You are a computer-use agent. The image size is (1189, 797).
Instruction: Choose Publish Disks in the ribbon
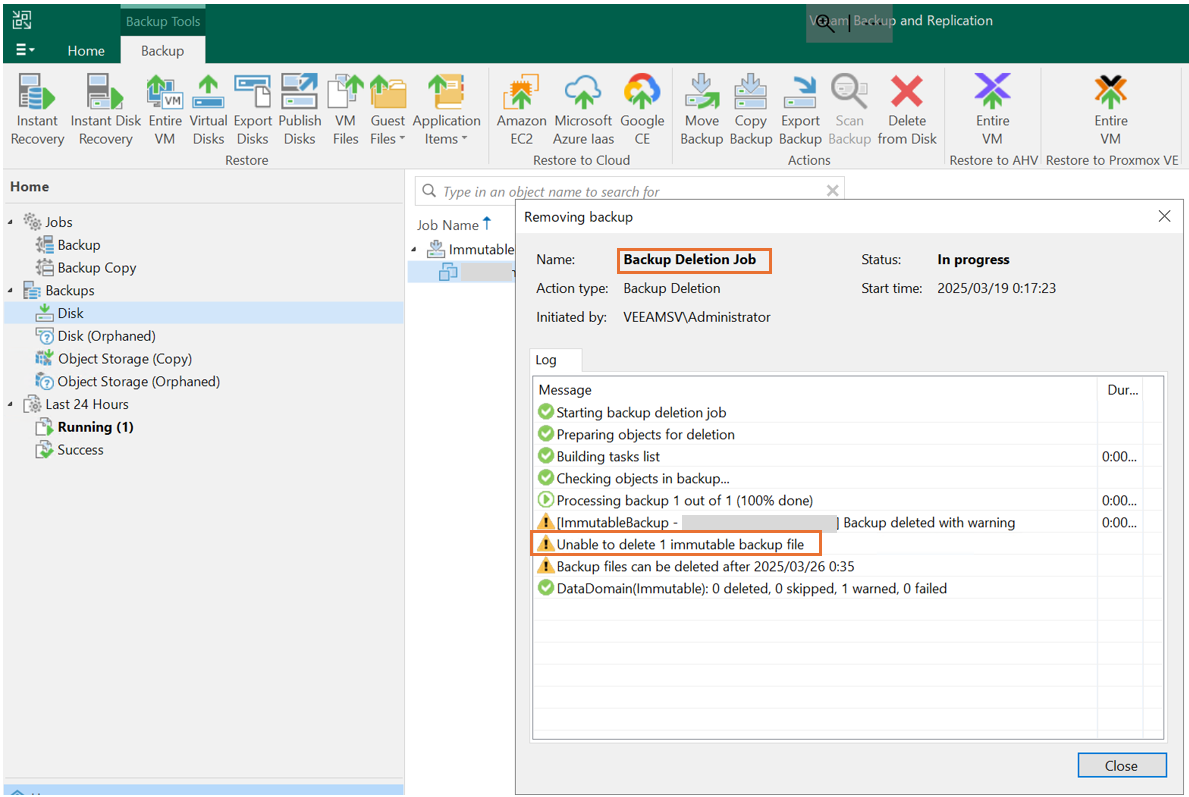tap(300, 110)
